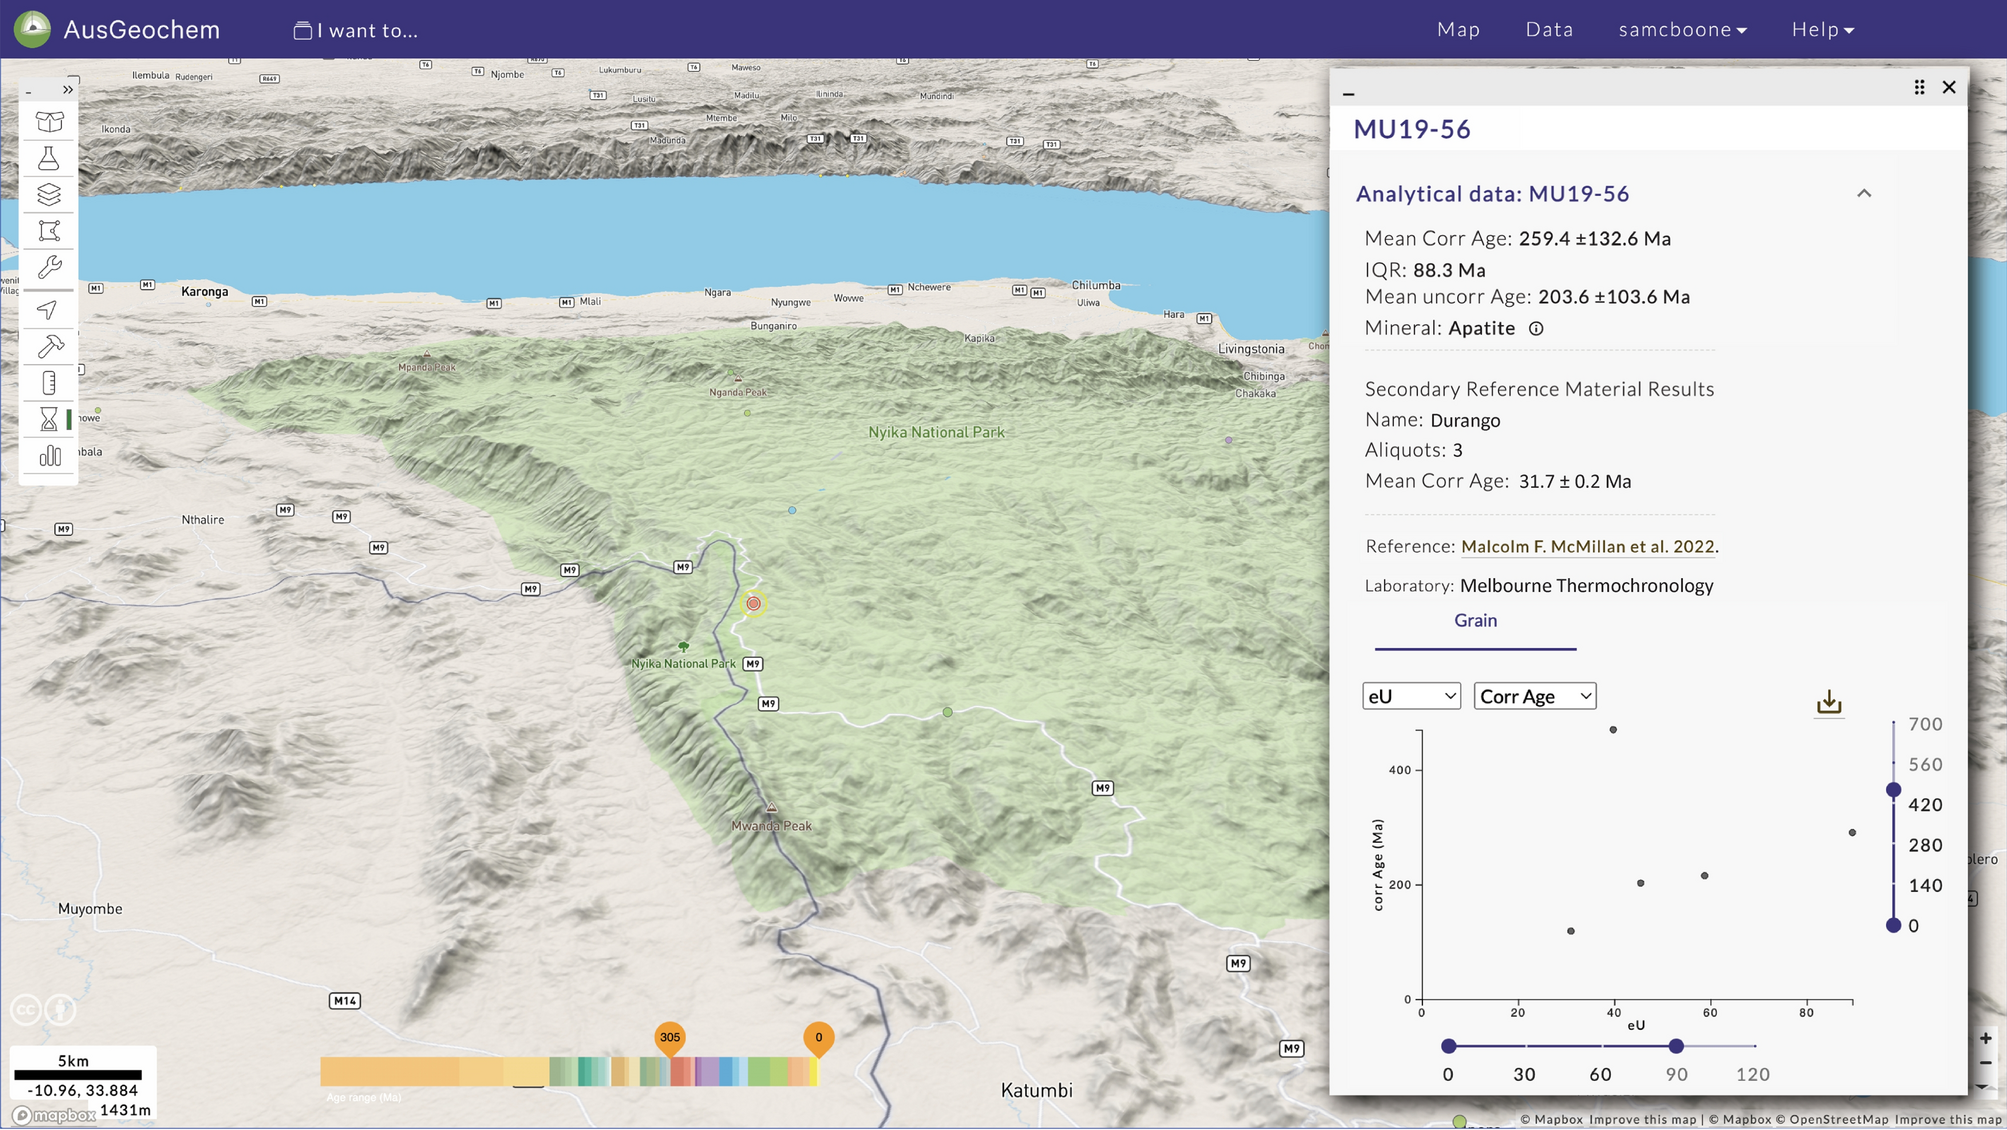This screenshot has width=2007, height=1130.
Task: Click the open box icon in the sidebar
Action: [x=49, y=121]
